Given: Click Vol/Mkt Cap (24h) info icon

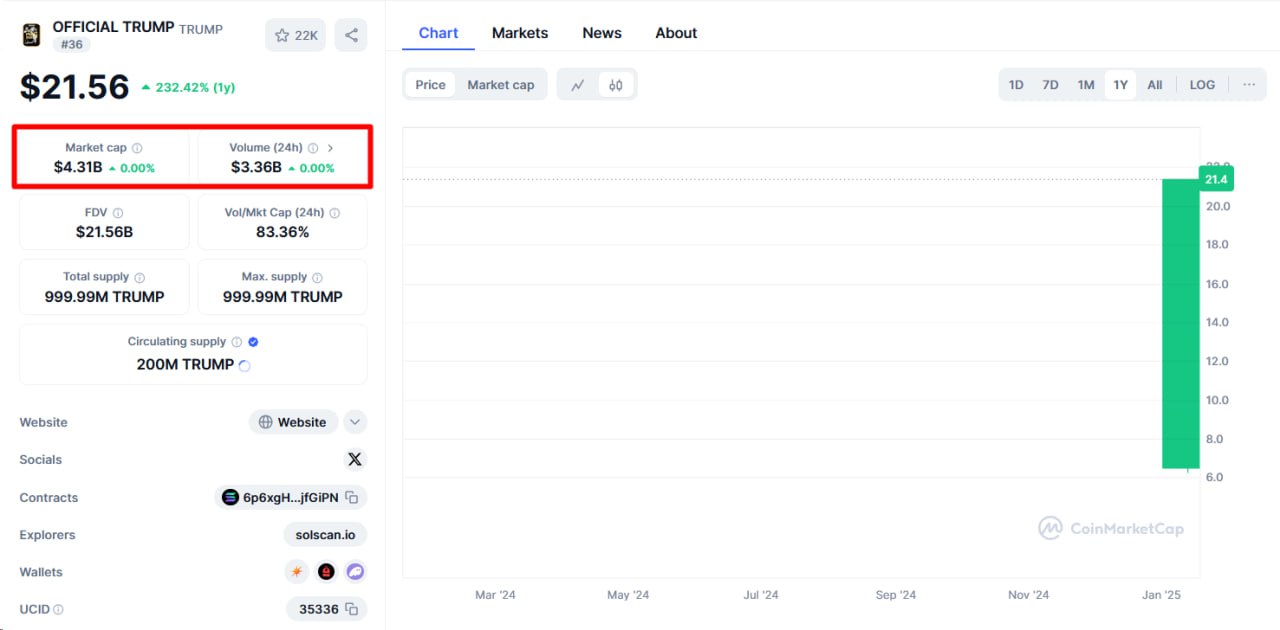Looking at the screenshot, I should pyautogui.click(x=334, y=213).
